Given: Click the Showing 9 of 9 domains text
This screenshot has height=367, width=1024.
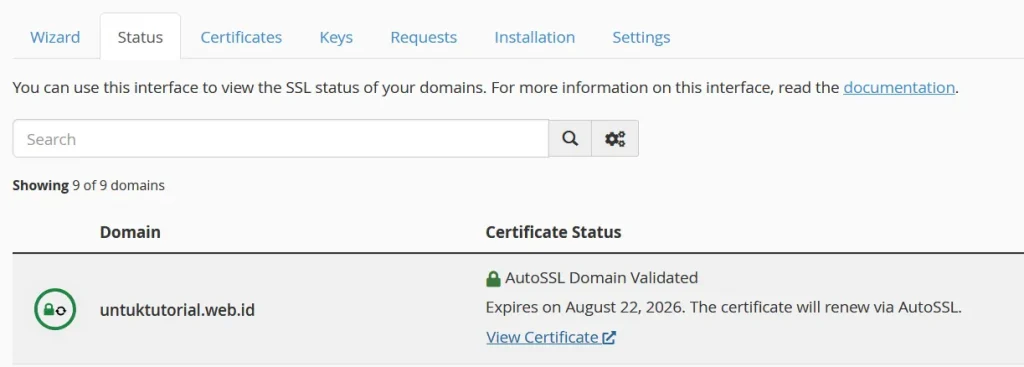Looking at the screenshot, I should pyautogui.click(x=89, y=185).
